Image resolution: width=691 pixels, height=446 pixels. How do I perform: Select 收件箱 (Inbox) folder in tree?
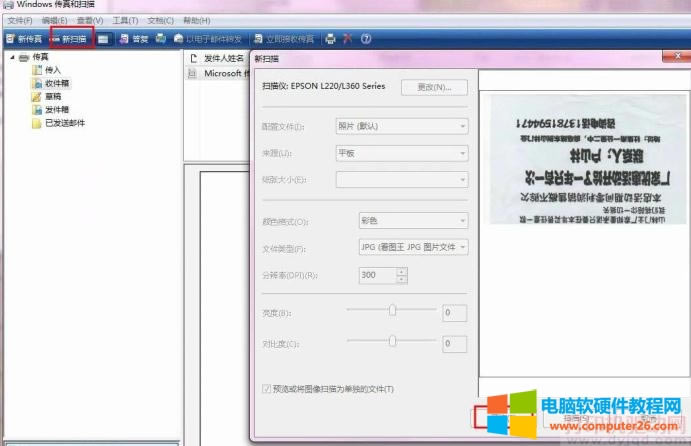pos(56,84)
